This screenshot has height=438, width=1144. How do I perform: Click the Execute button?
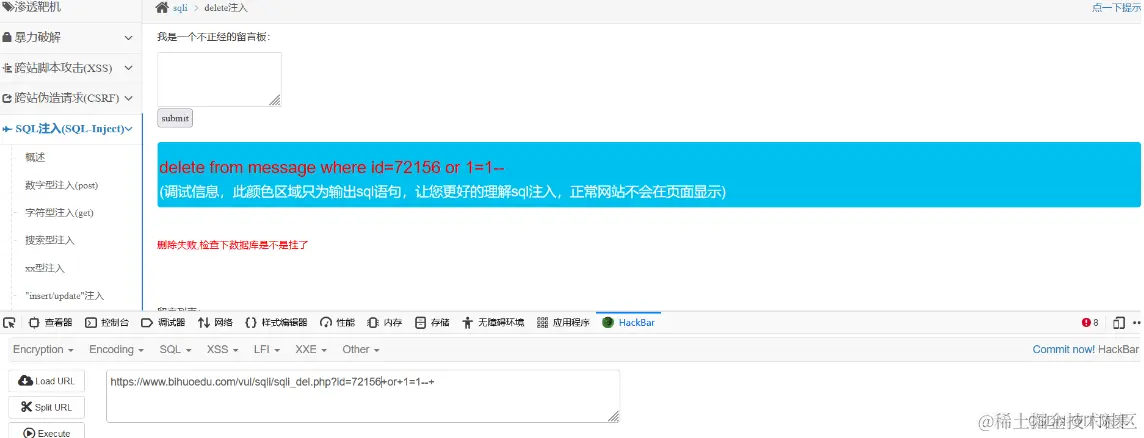pos(47,431)
